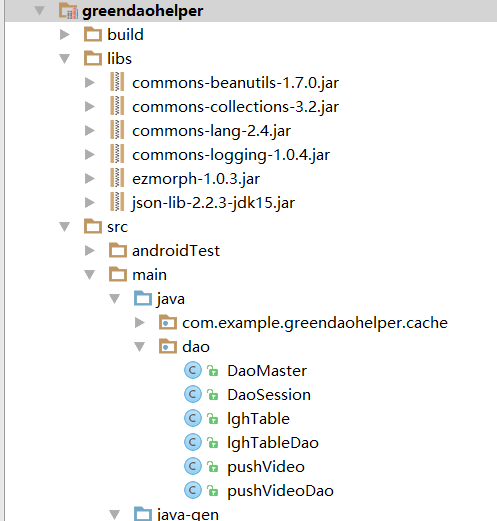Image resolution: width=497 pixels, height=521 pixels.
Task: Expand the build folder arrow
Action: click(x=65, y=34)
